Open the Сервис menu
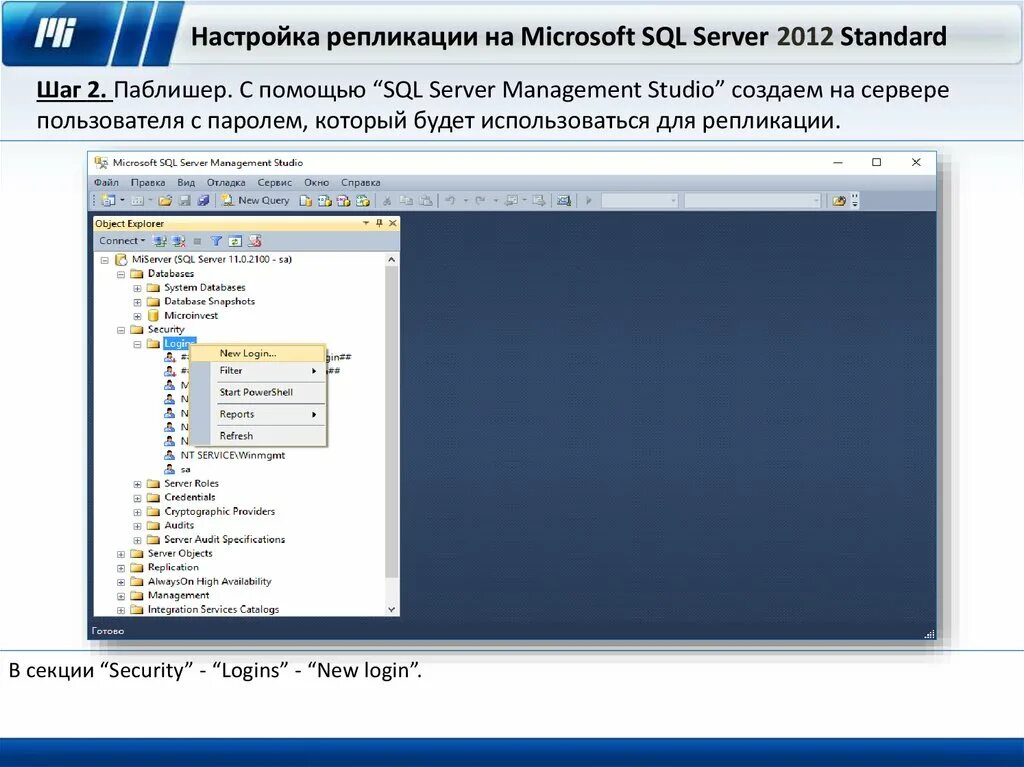The width and height of the screenshot is (1024, 767). (274, 182)
